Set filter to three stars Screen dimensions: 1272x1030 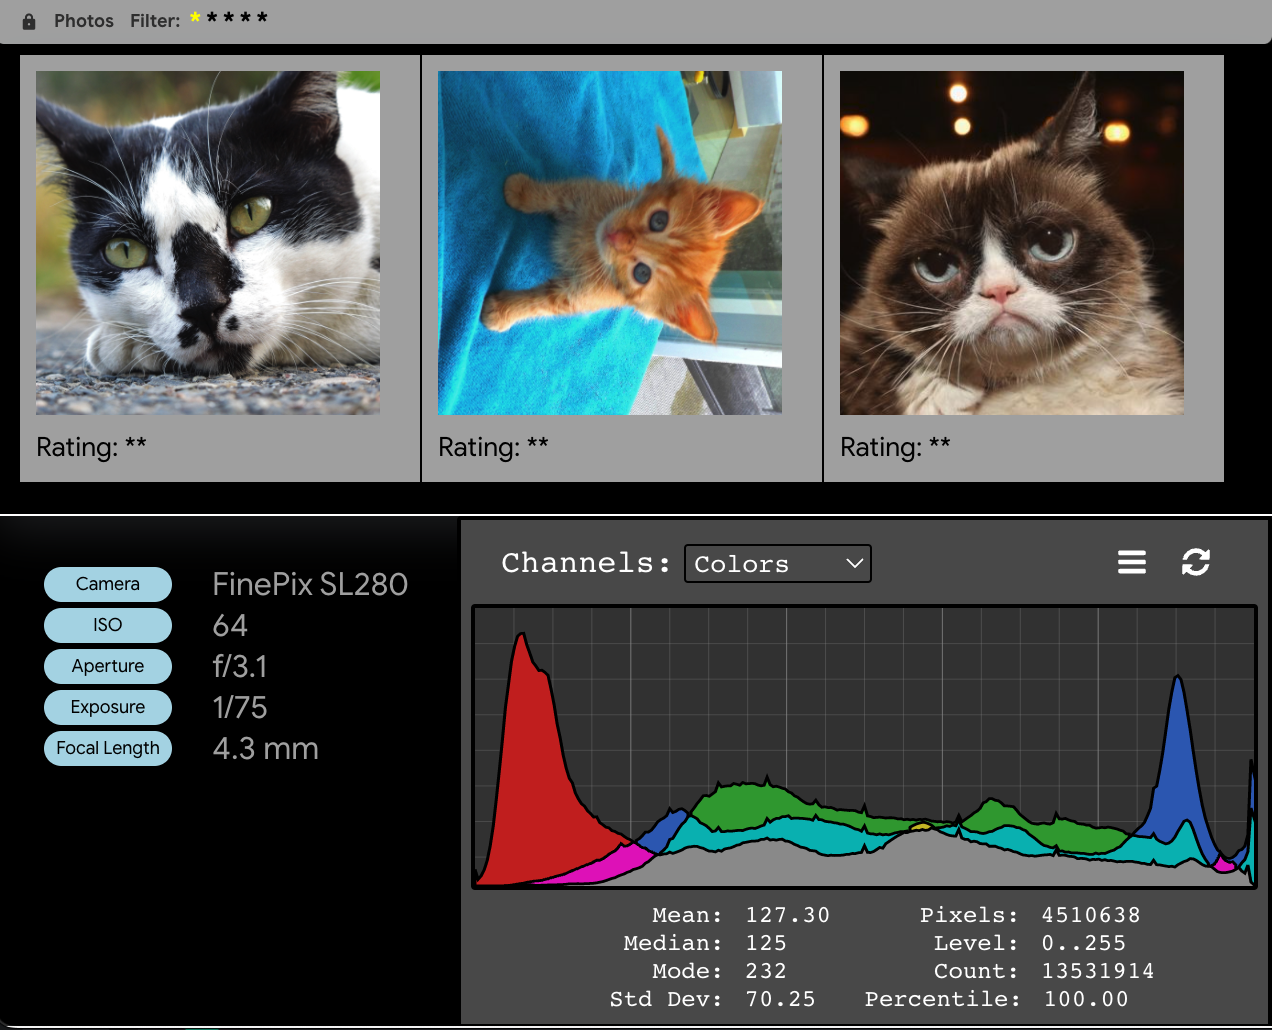click(x=229, y=17)
